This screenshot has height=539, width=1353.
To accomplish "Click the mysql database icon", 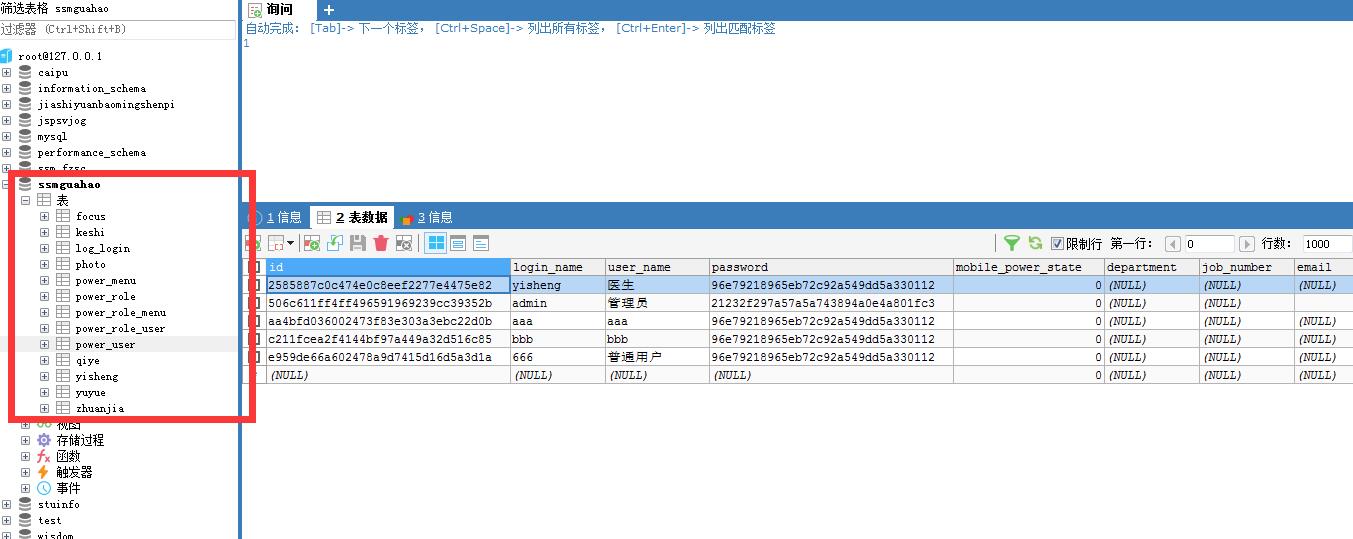I will [x=25, y=136].
